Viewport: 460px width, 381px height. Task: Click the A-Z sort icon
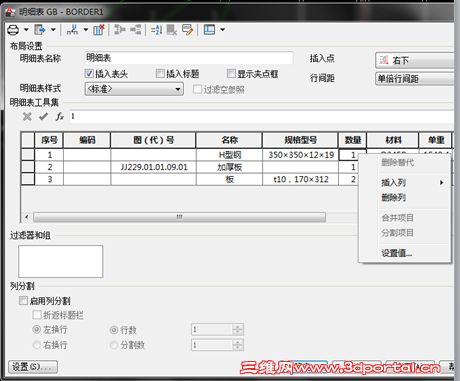(156, 30)
